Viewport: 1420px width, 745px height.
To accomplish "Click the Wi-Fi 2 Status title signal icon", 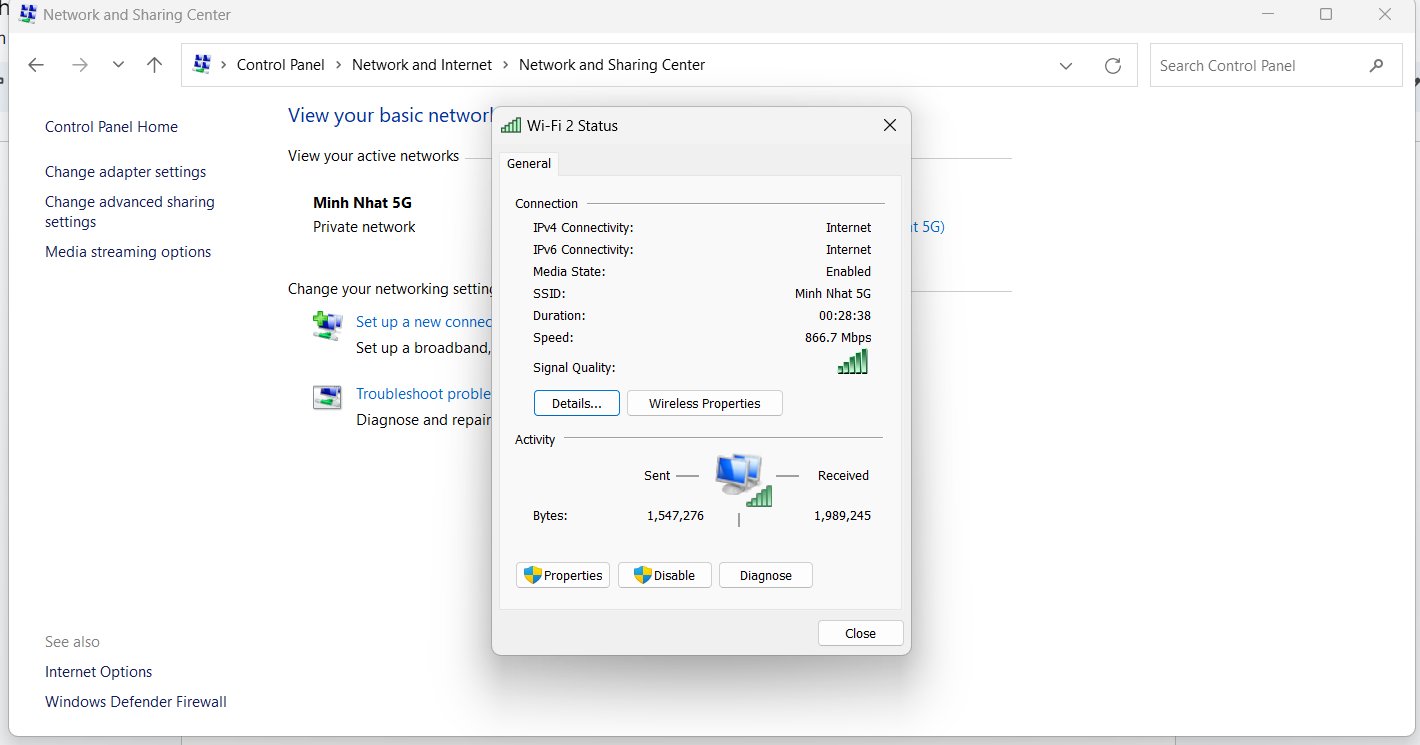I will click(511, 125).
